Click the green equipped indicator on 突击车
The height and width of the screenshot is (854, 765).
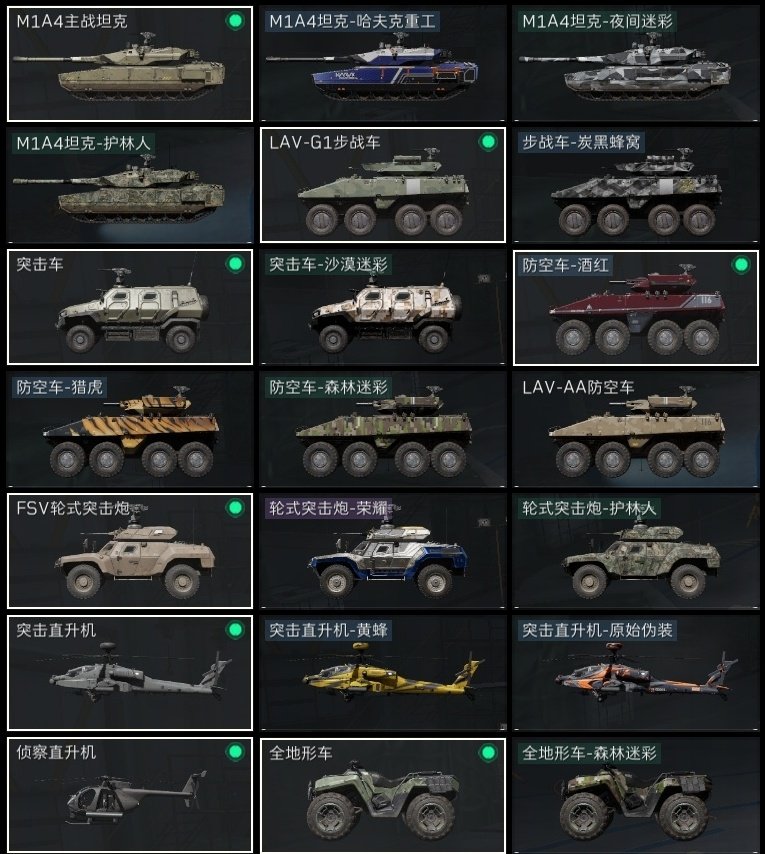235,264
